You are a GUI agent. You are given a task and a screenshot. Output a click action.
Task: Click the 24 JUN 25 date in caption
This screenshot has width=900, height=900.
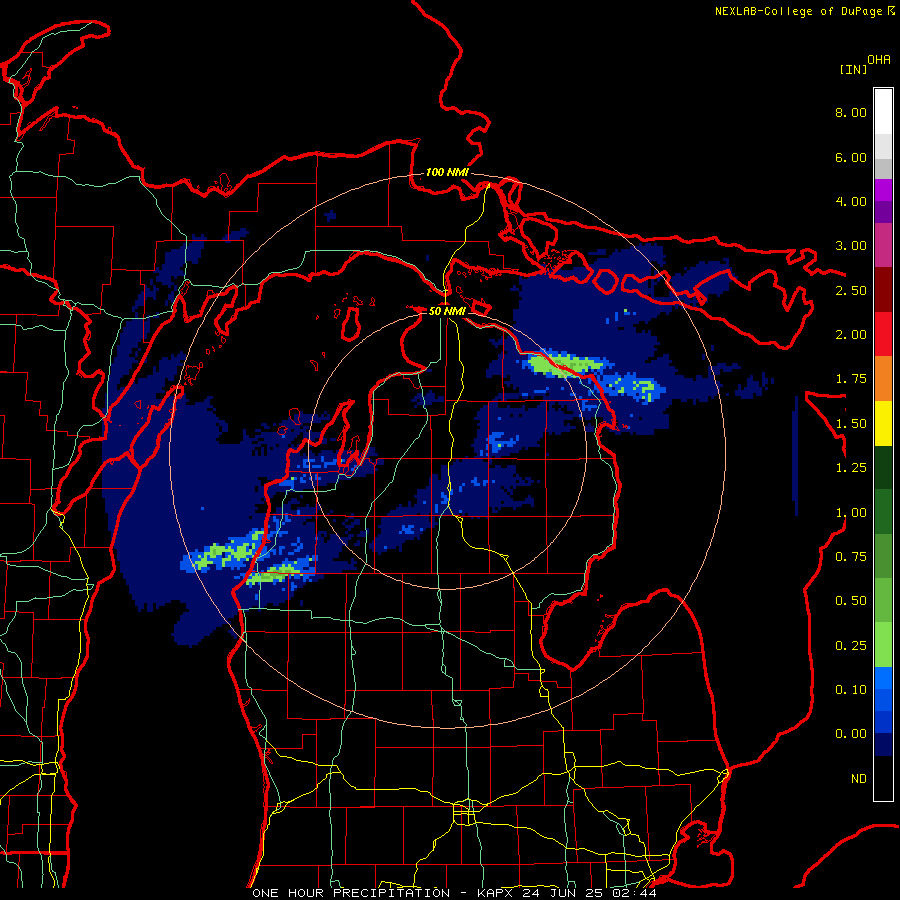[564, 893]
